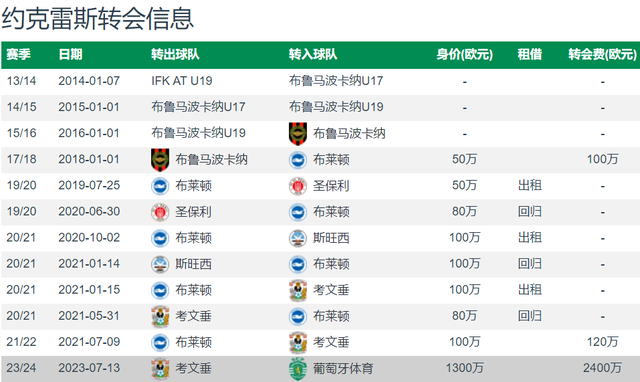The width and height of the screenshot is (640, 382).
Task: Click the 转入球队 column header
Action: click(x=313, y=54)
